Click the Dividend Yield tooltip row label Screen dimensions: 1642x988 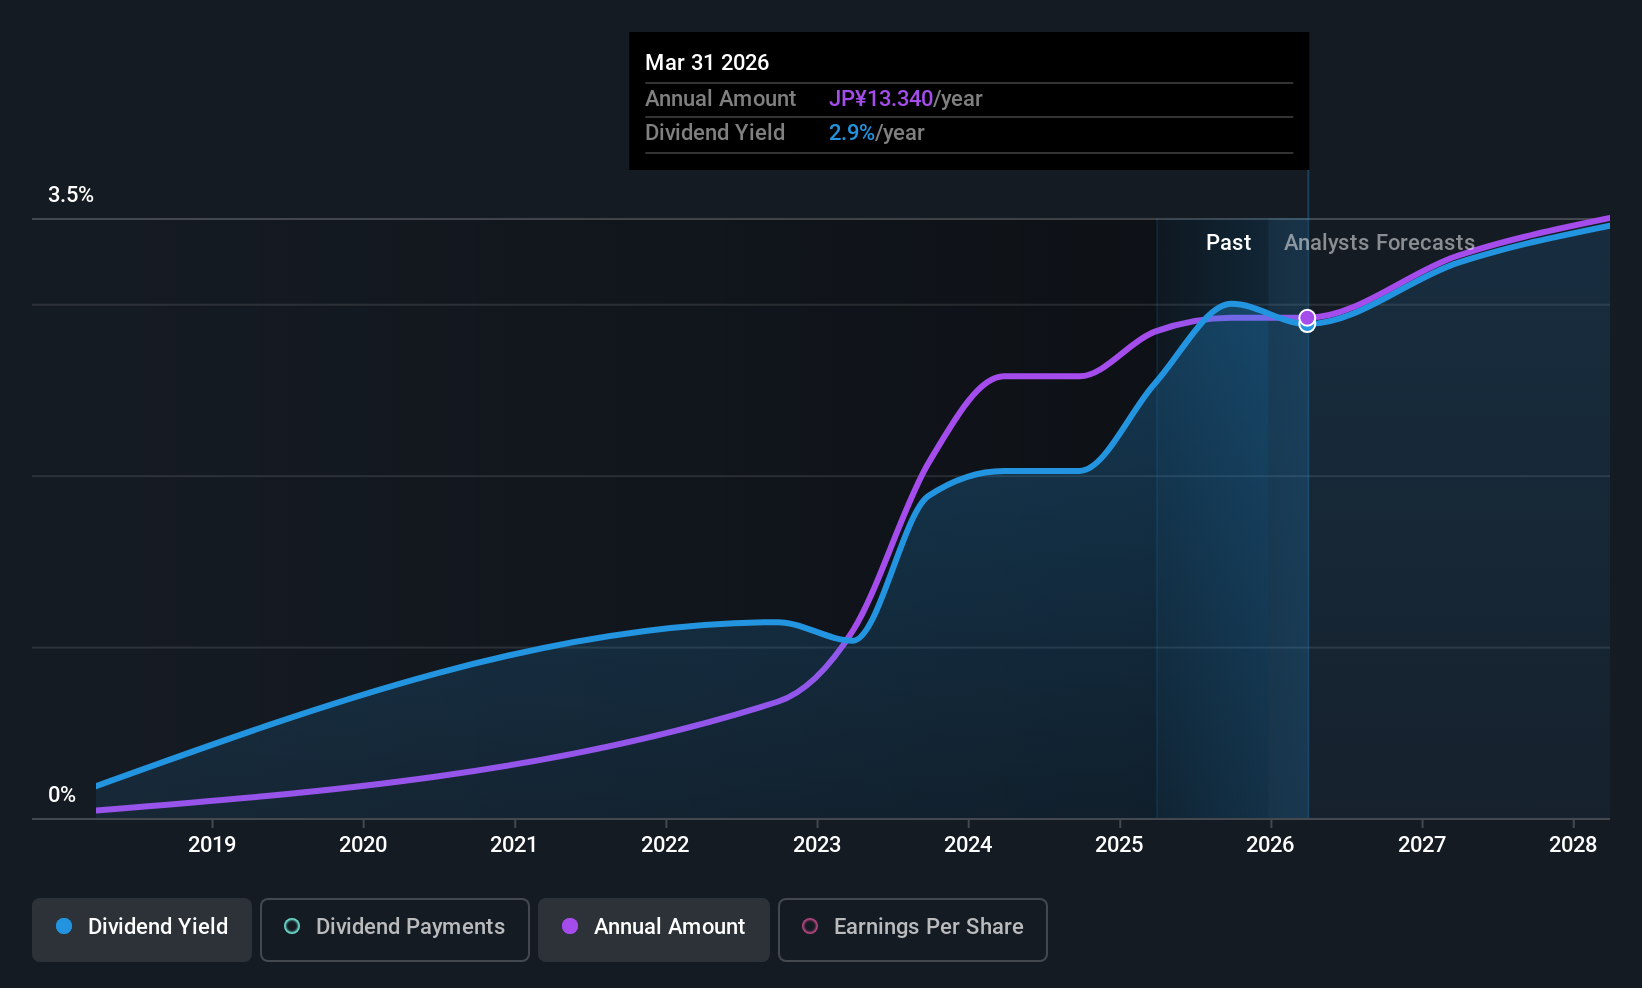click(x=715, y=133)
